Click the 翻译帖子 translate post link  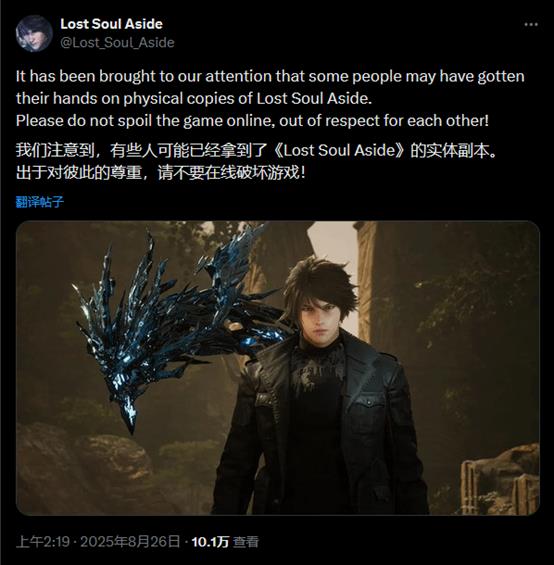40,201
